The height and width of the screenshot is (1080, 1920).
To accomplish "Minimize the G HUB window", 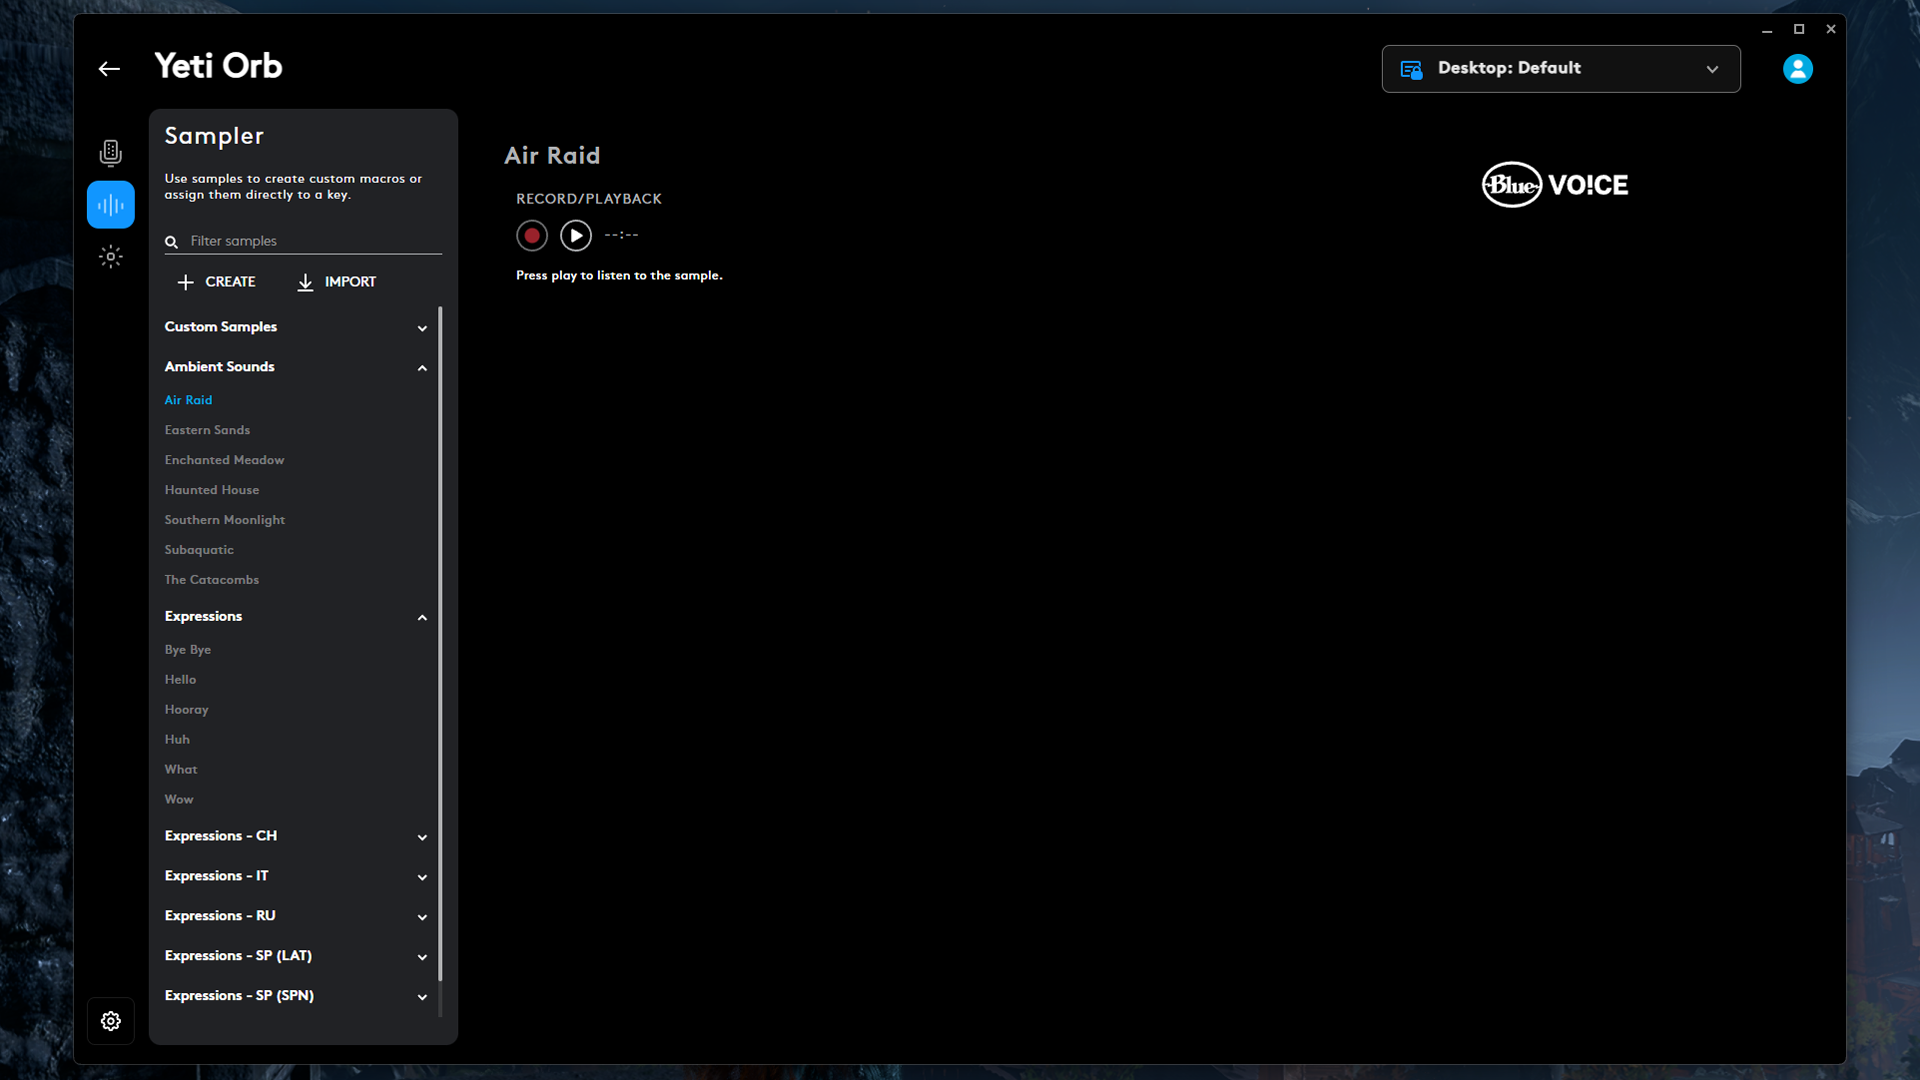I will (x=1767, y=29).
